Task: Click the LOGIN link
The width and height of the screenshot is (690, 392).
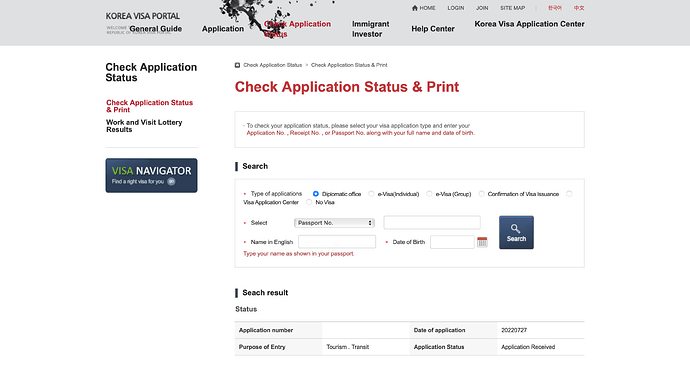Action: [455, 8]
